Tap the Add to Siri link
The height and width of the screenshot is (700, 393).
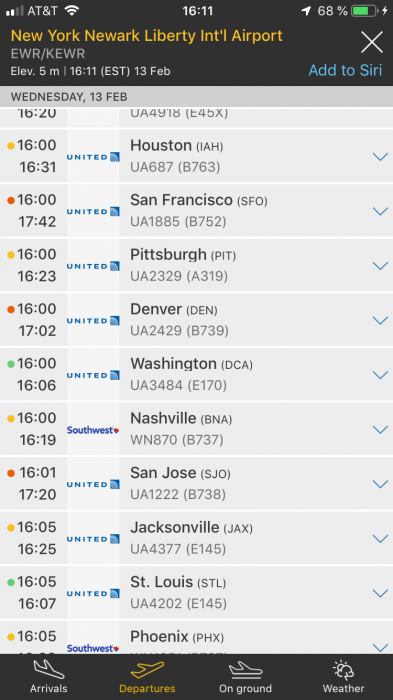click(x=345, y=70)
